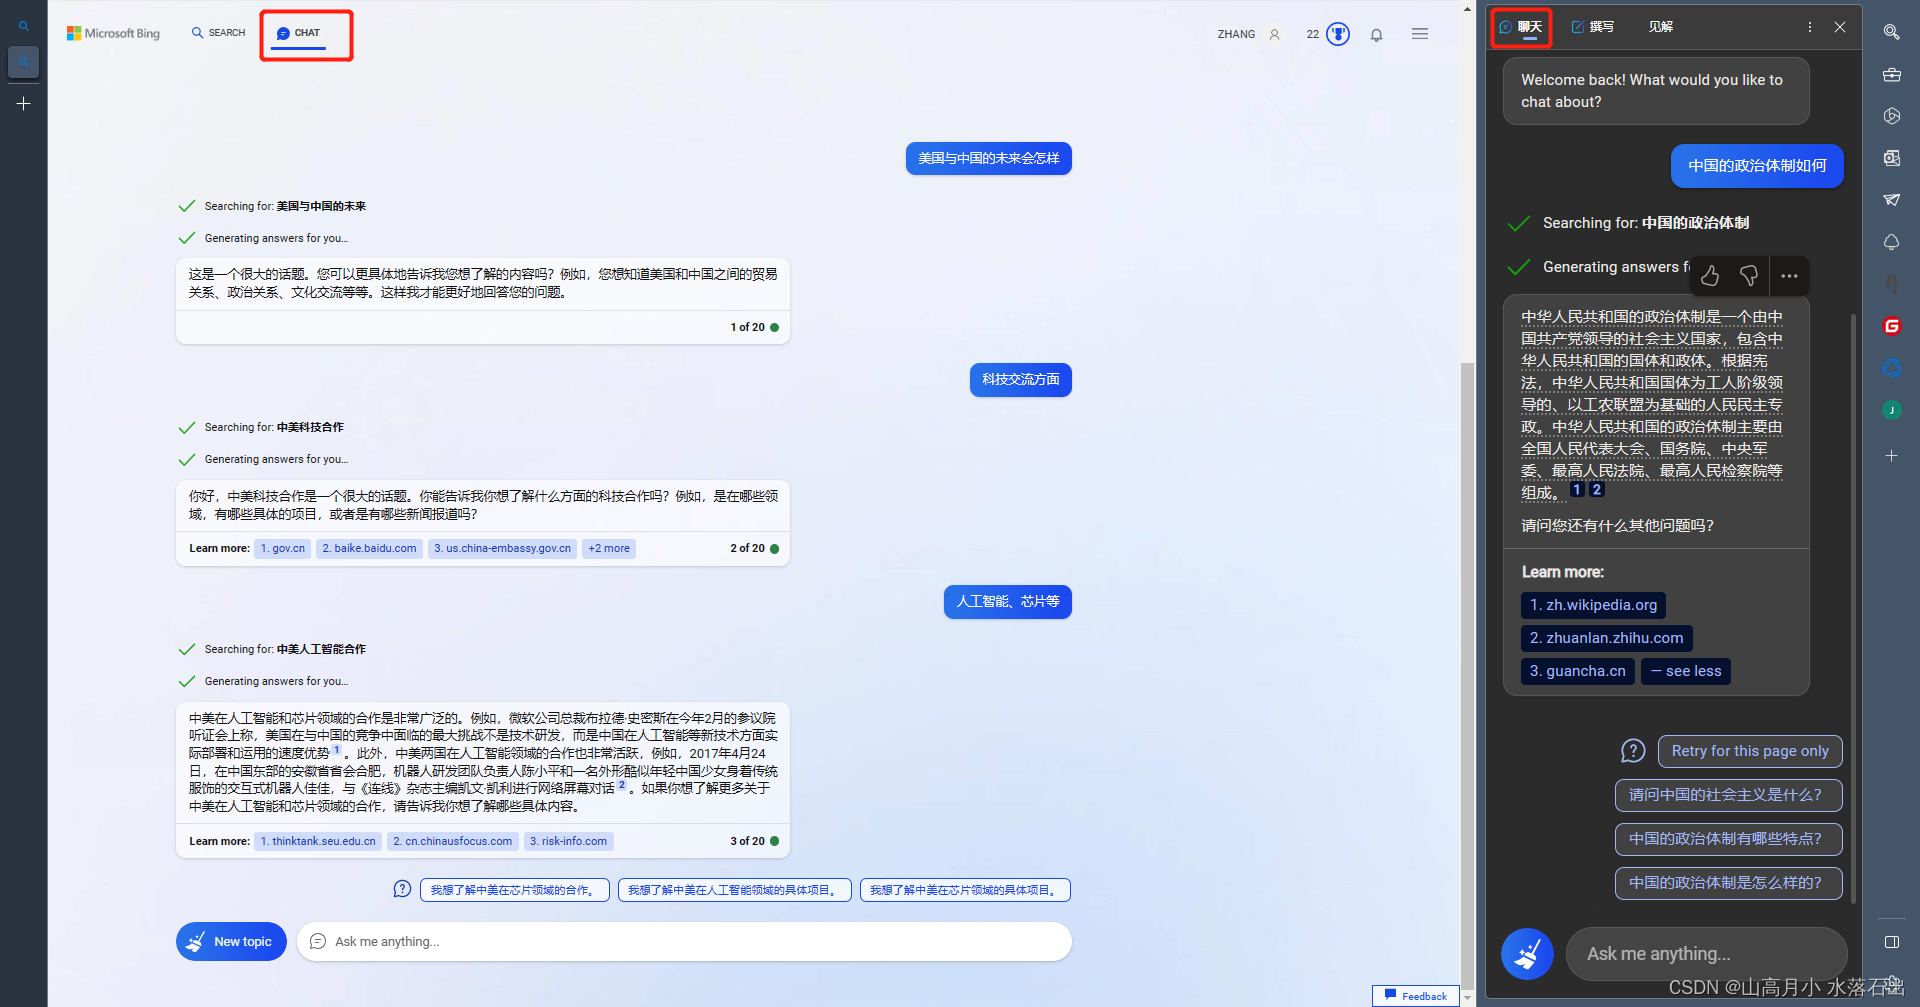Open the zhuanlan.zhihu.com source in sidebar

[x=1606, y=638]
